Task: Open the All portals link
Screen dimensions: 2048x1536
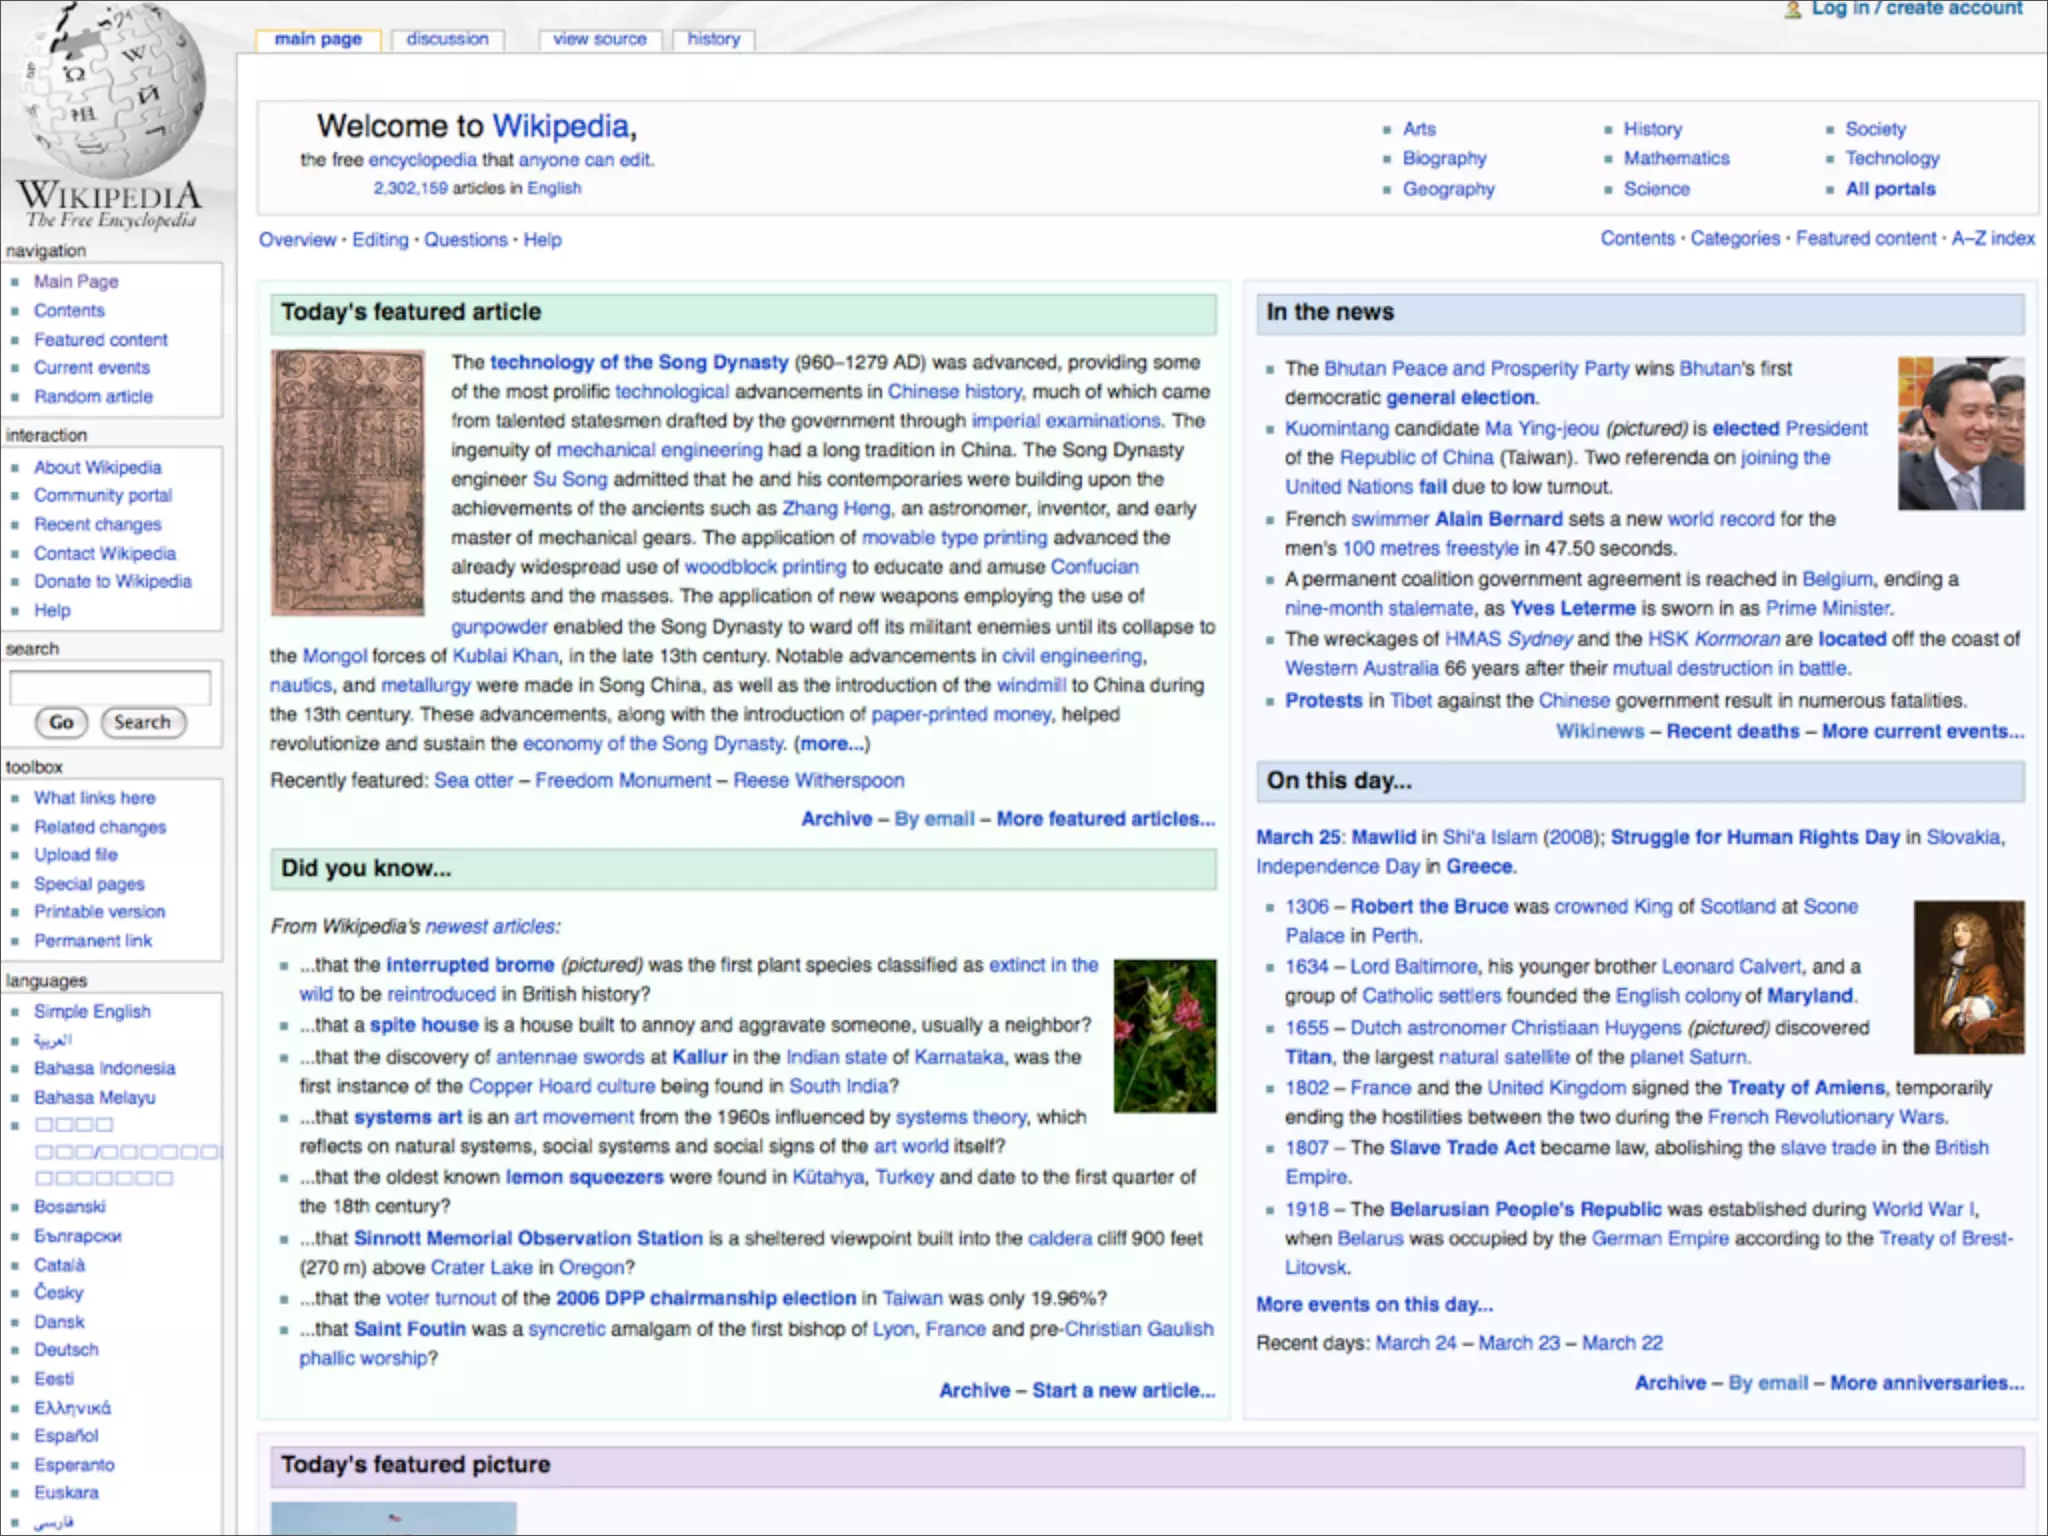Action: tap(1890, 189)
